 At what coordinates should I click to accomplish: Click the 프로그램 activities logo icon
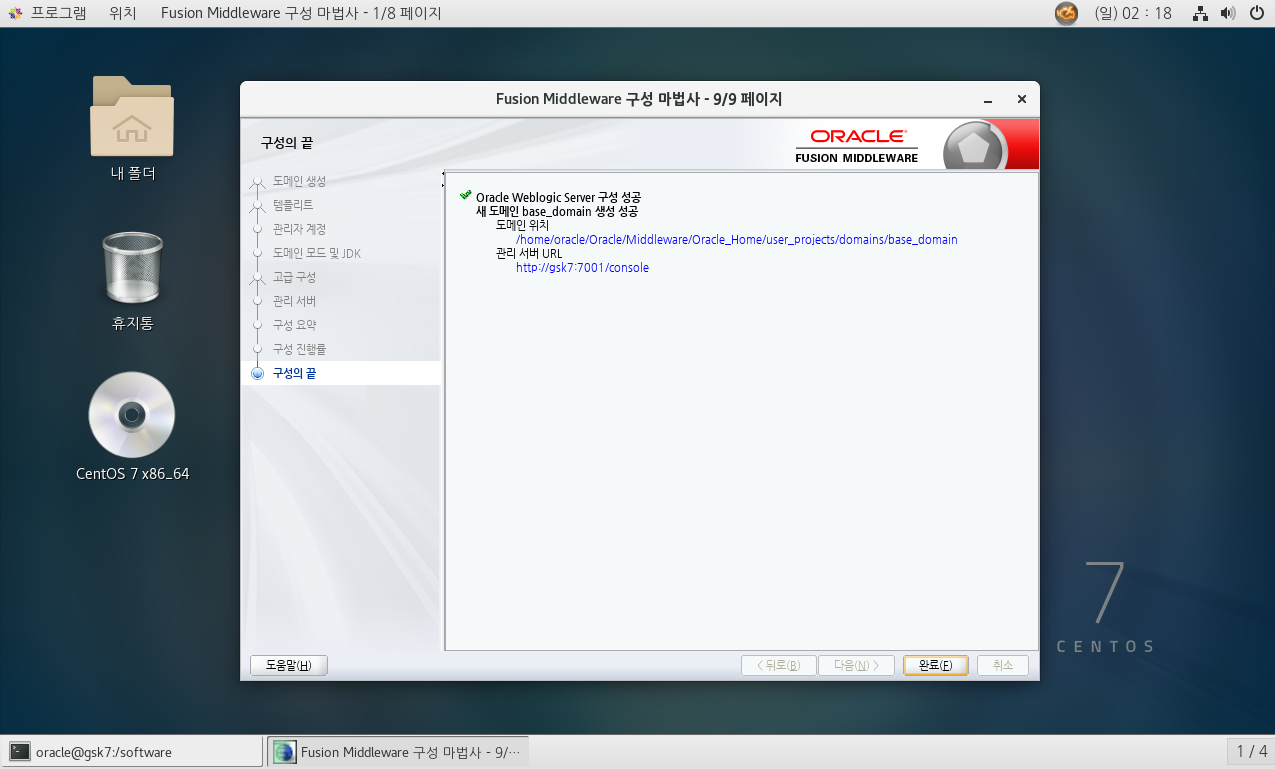click(15, 13)
